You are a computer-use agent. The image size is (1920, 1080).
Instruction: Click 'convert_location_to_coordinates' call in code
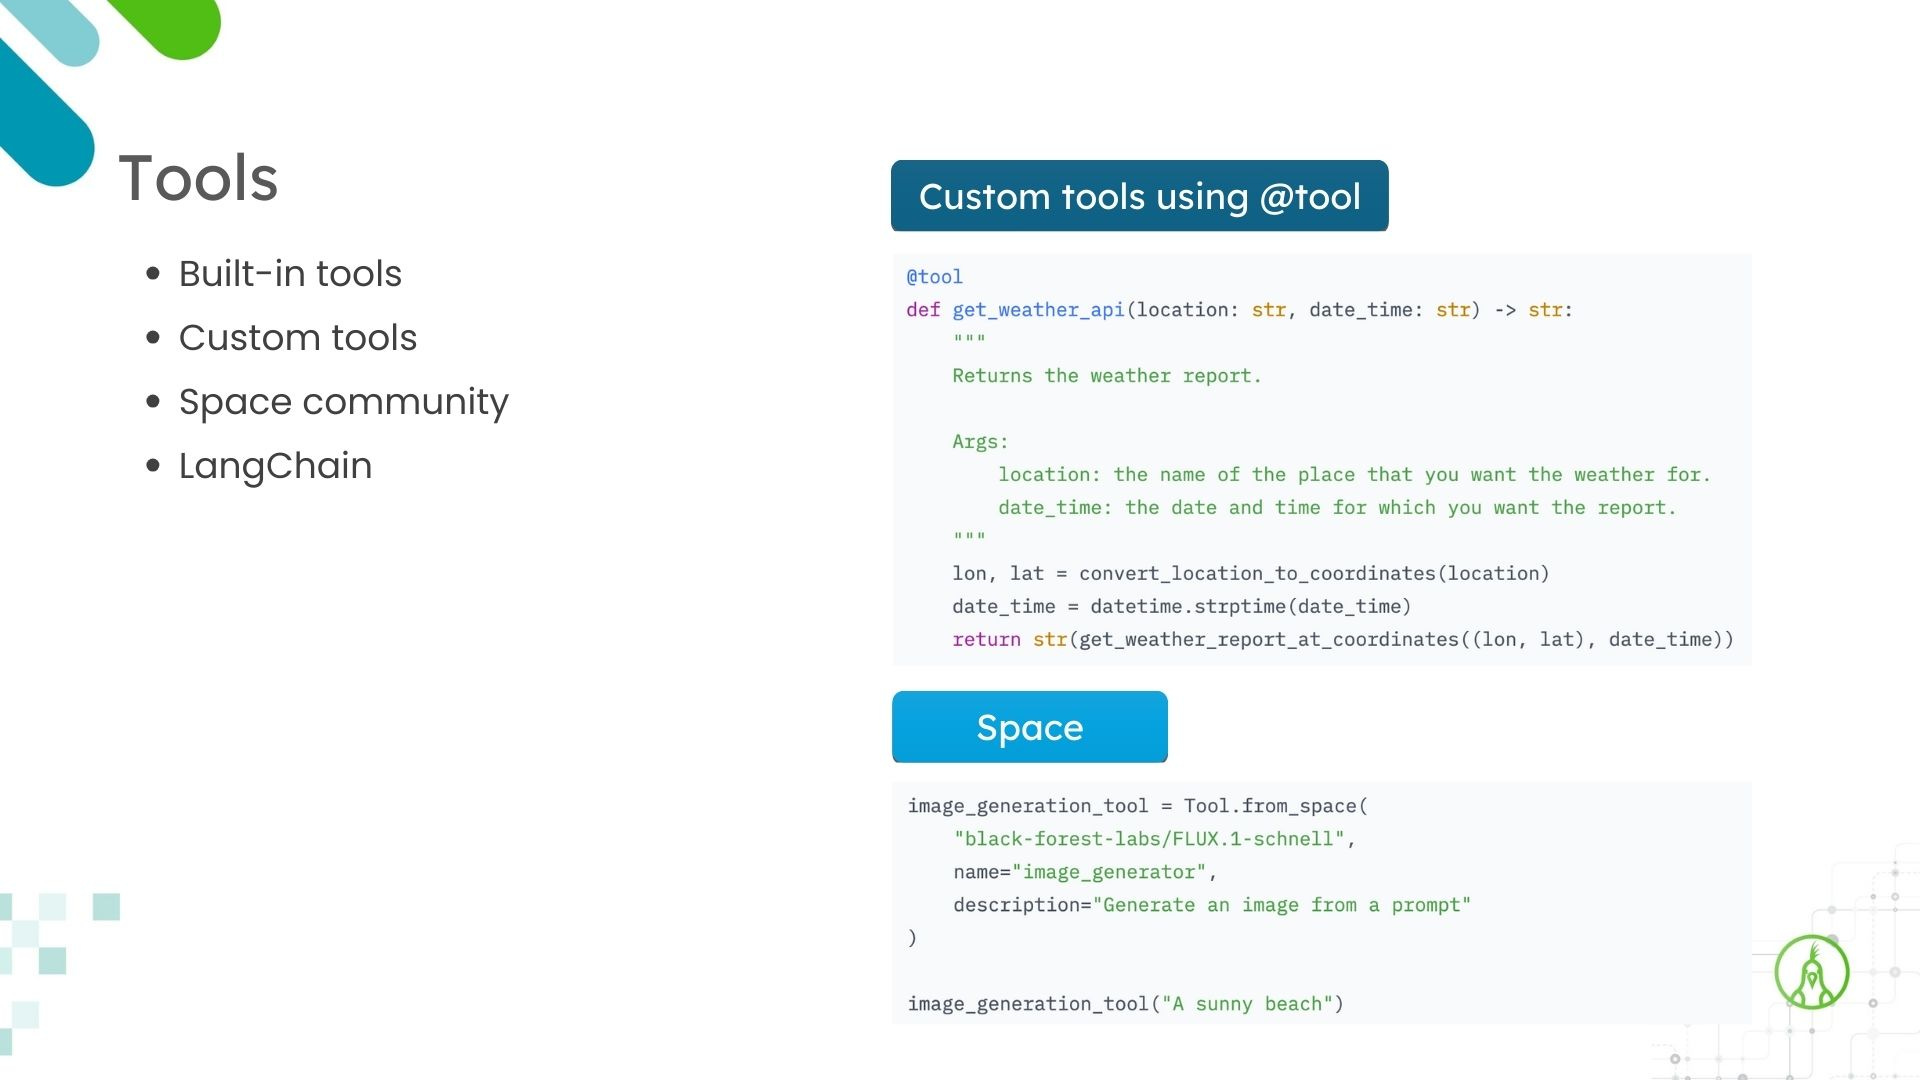(1256, 574)
